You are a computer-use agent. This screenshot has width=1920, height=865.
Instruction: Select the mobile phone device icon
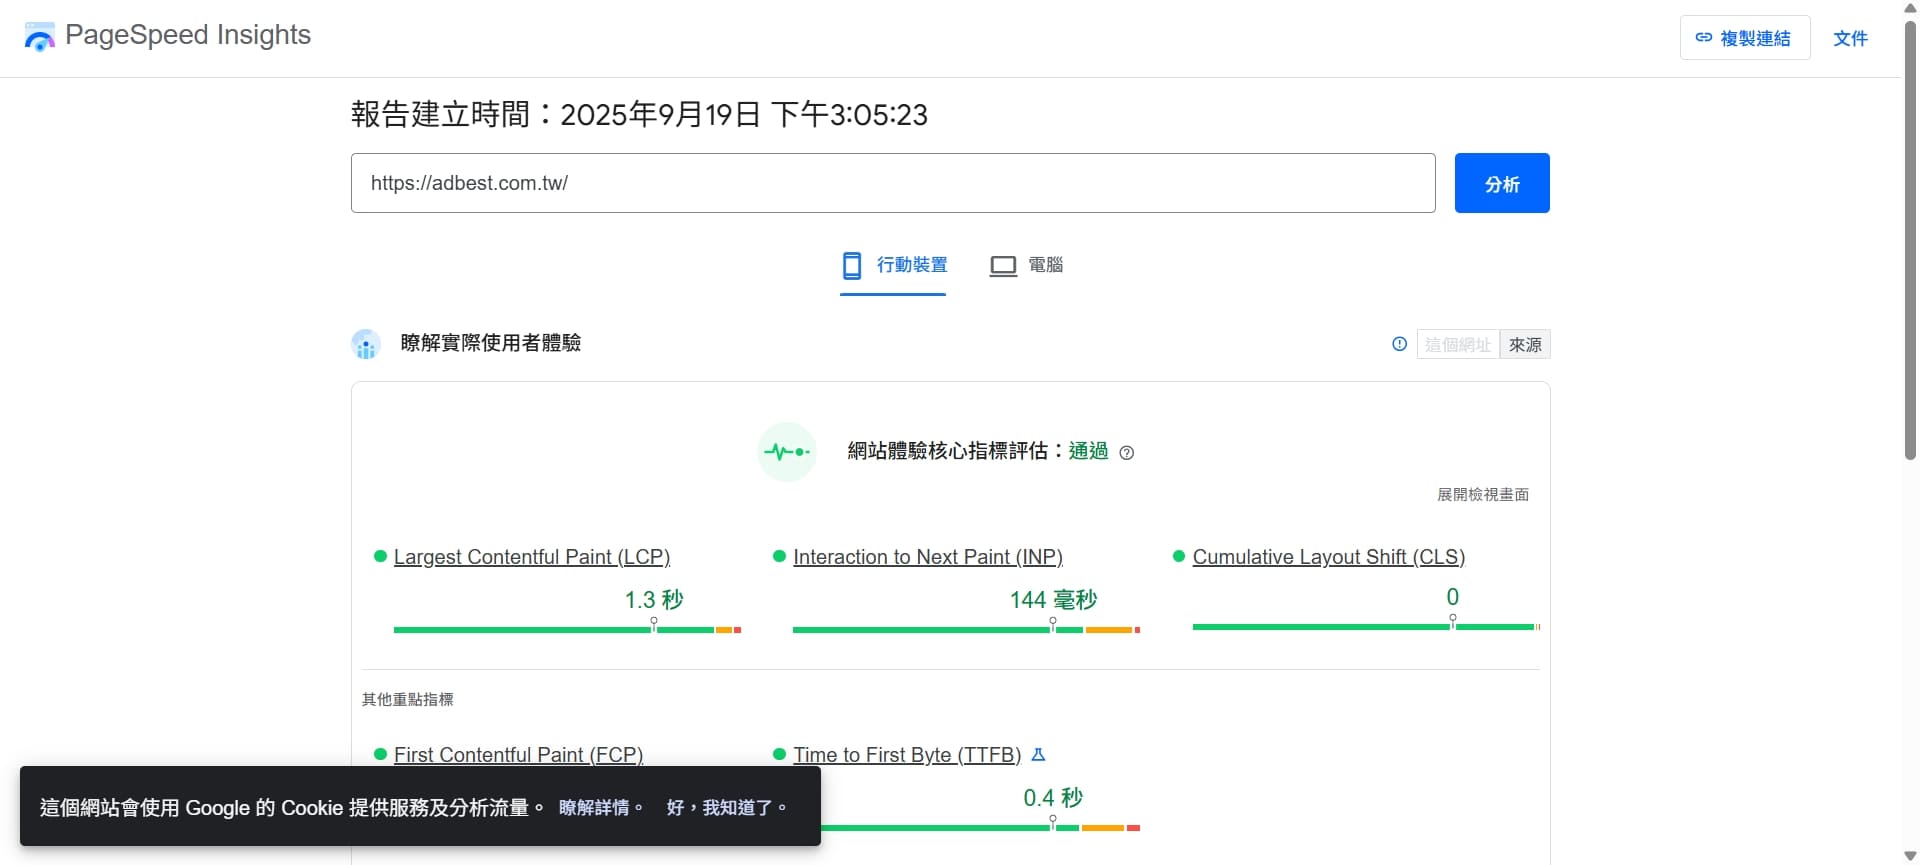click(852, 265)
